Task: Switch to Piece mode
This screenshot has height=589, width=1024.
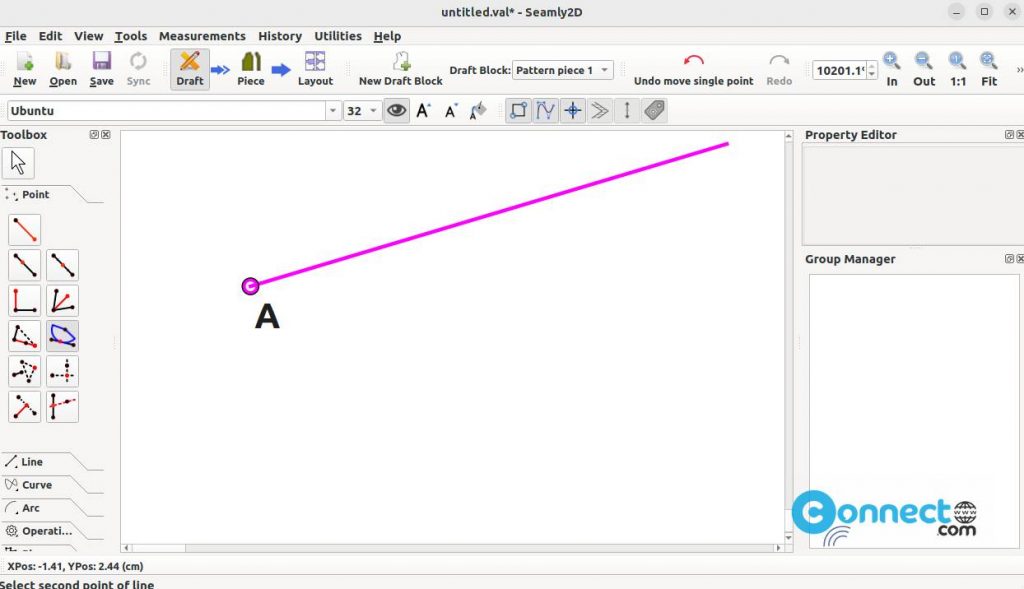Action: [x=251, y=68]
